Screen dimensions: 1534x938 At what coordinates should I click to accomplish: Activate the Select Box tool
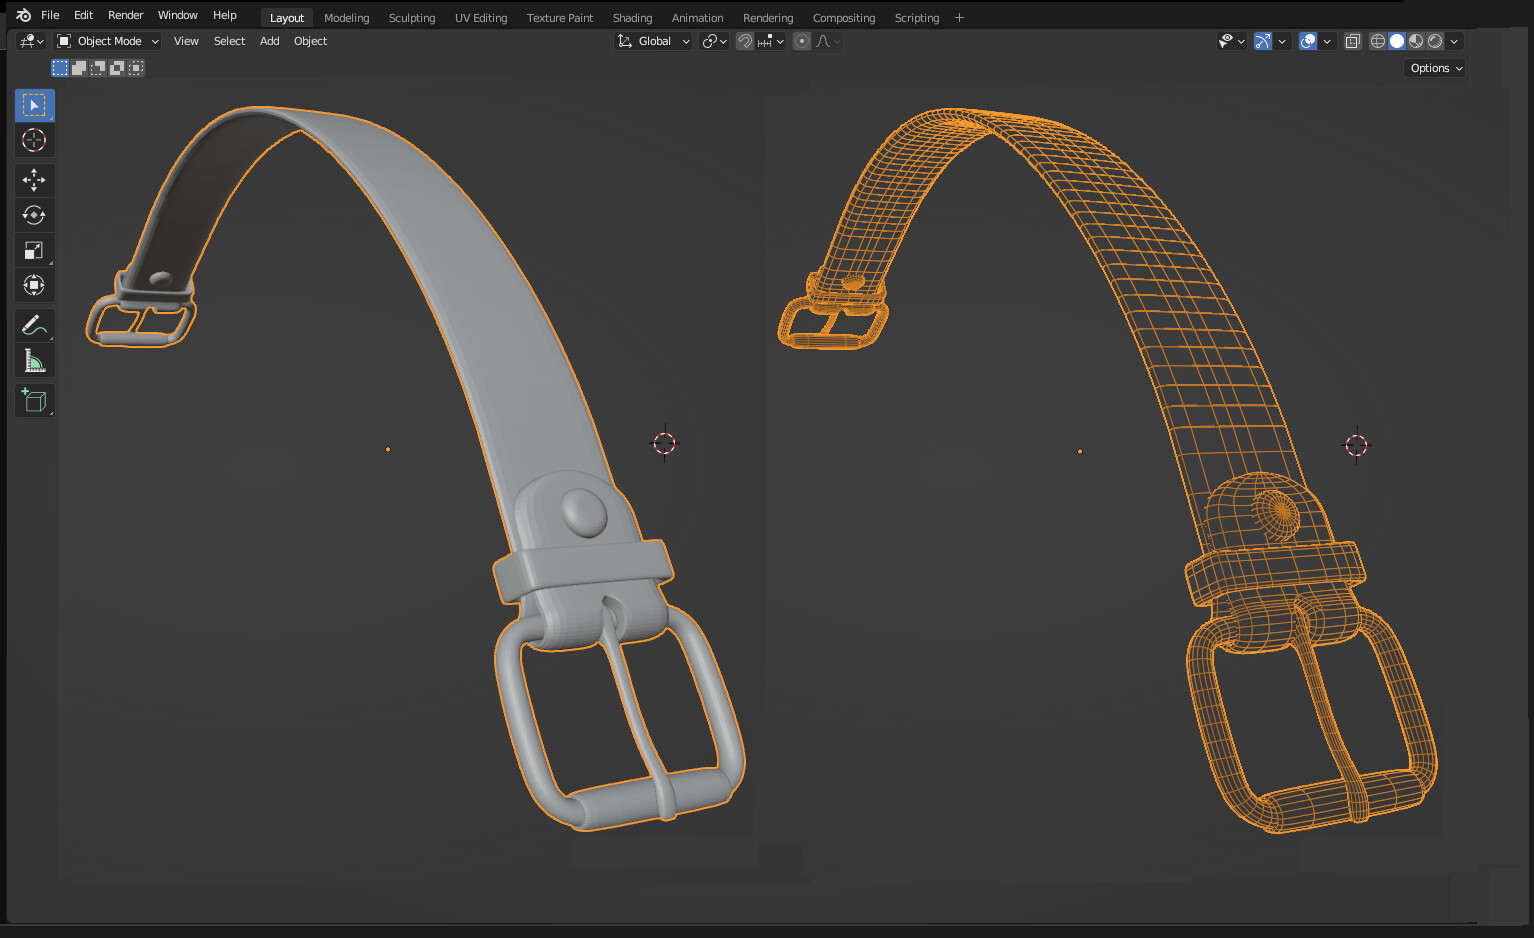tap(34, 105)
